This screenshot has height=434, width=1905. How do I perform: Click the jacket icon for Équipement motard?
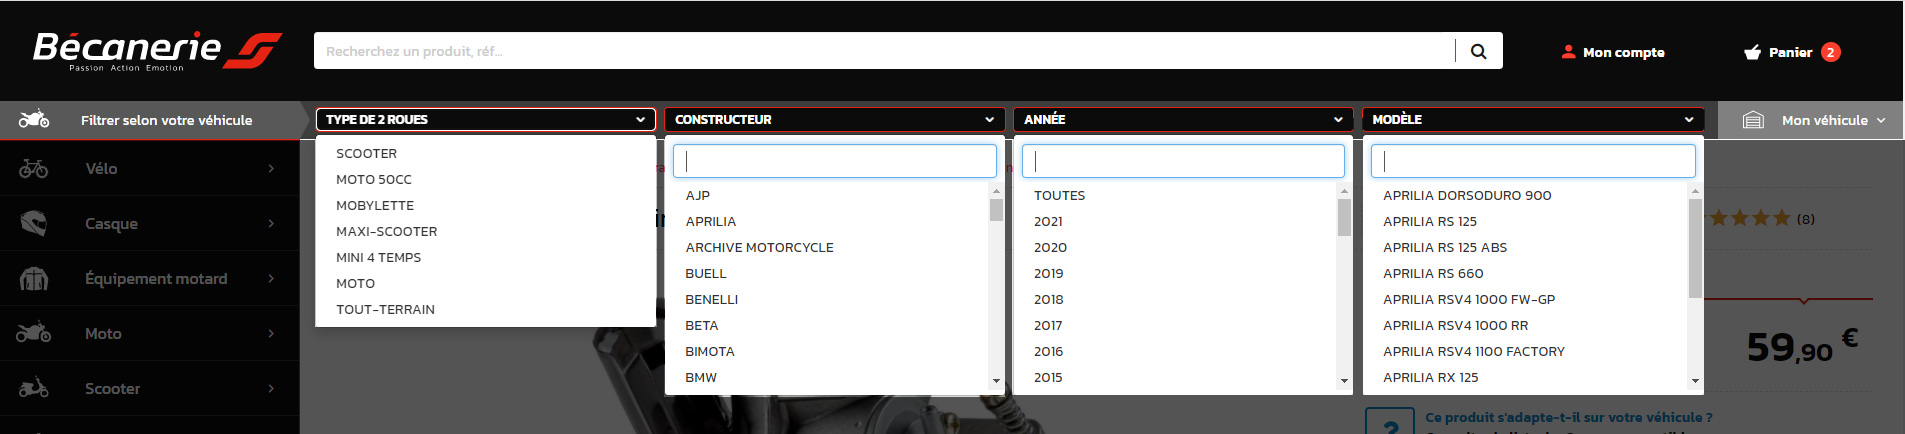click(x=34, y=278)
